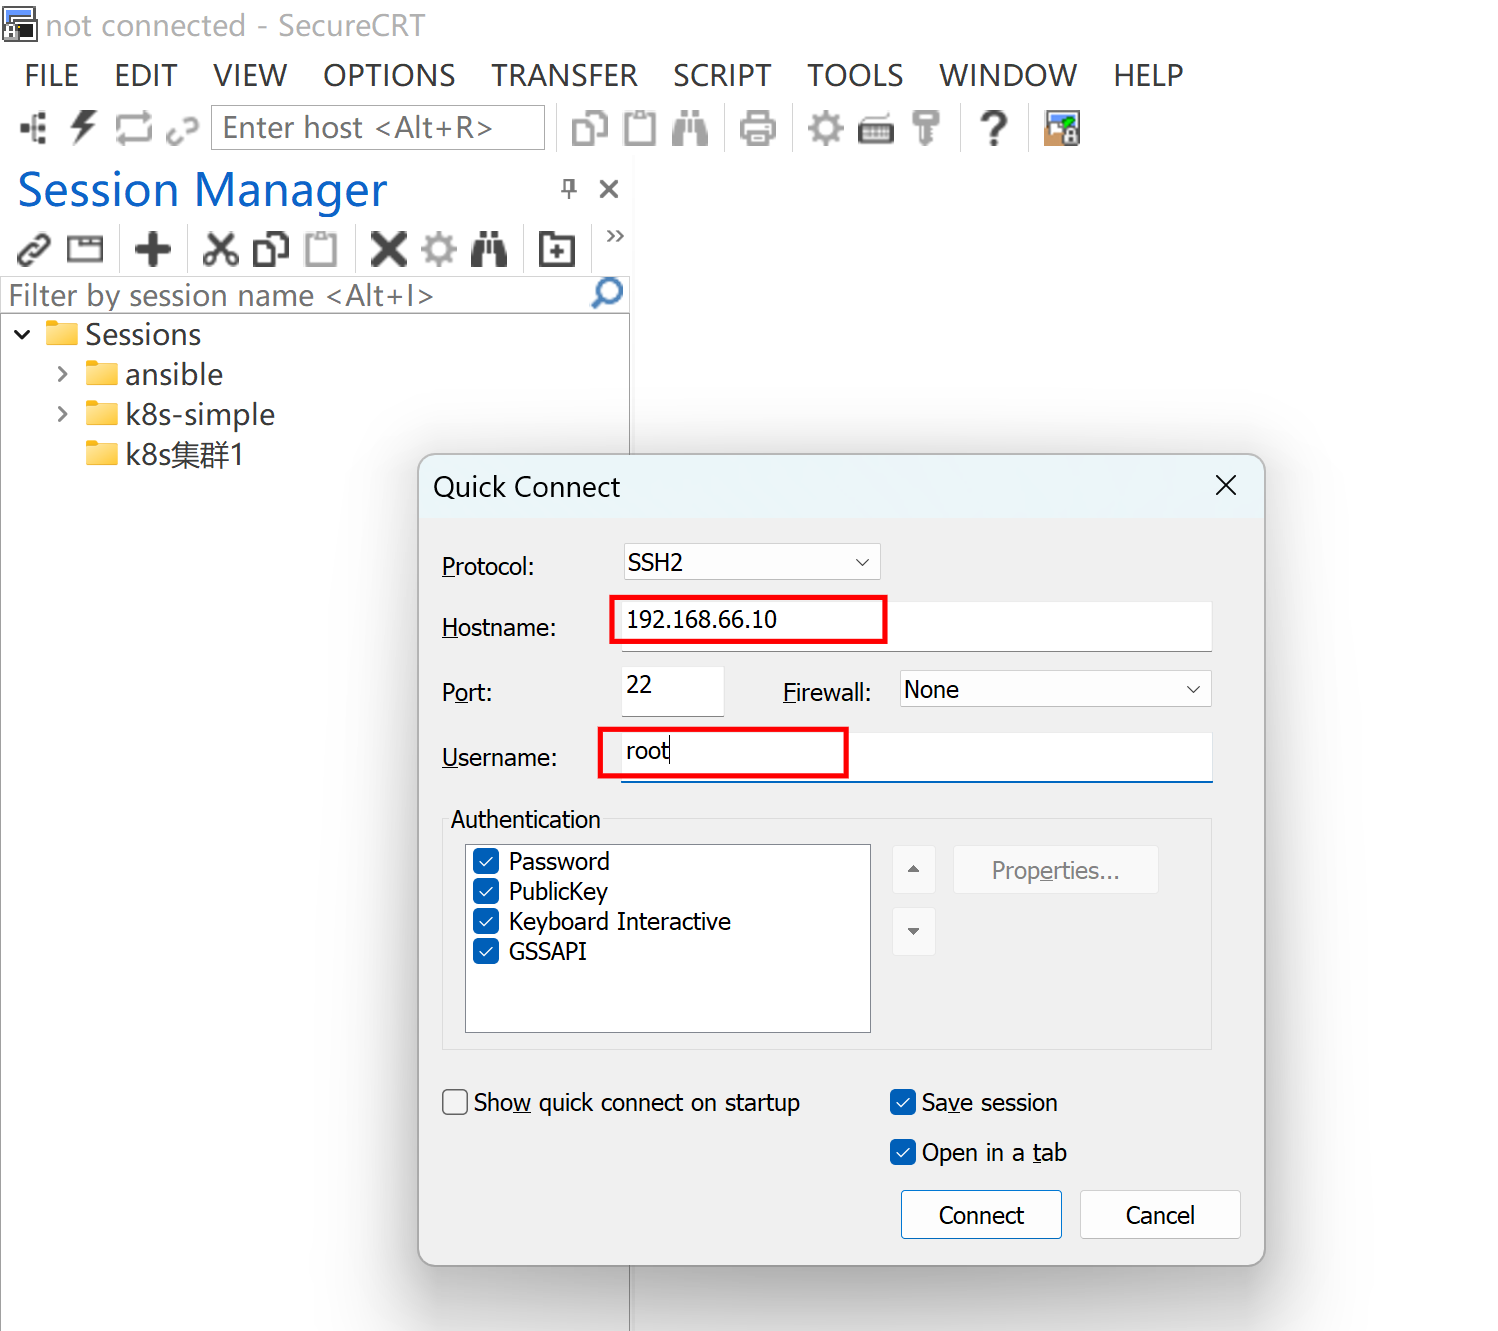Click the Connect button
The image size is (1498, 1331).
pyautogui.click(x=981, y=1215)
